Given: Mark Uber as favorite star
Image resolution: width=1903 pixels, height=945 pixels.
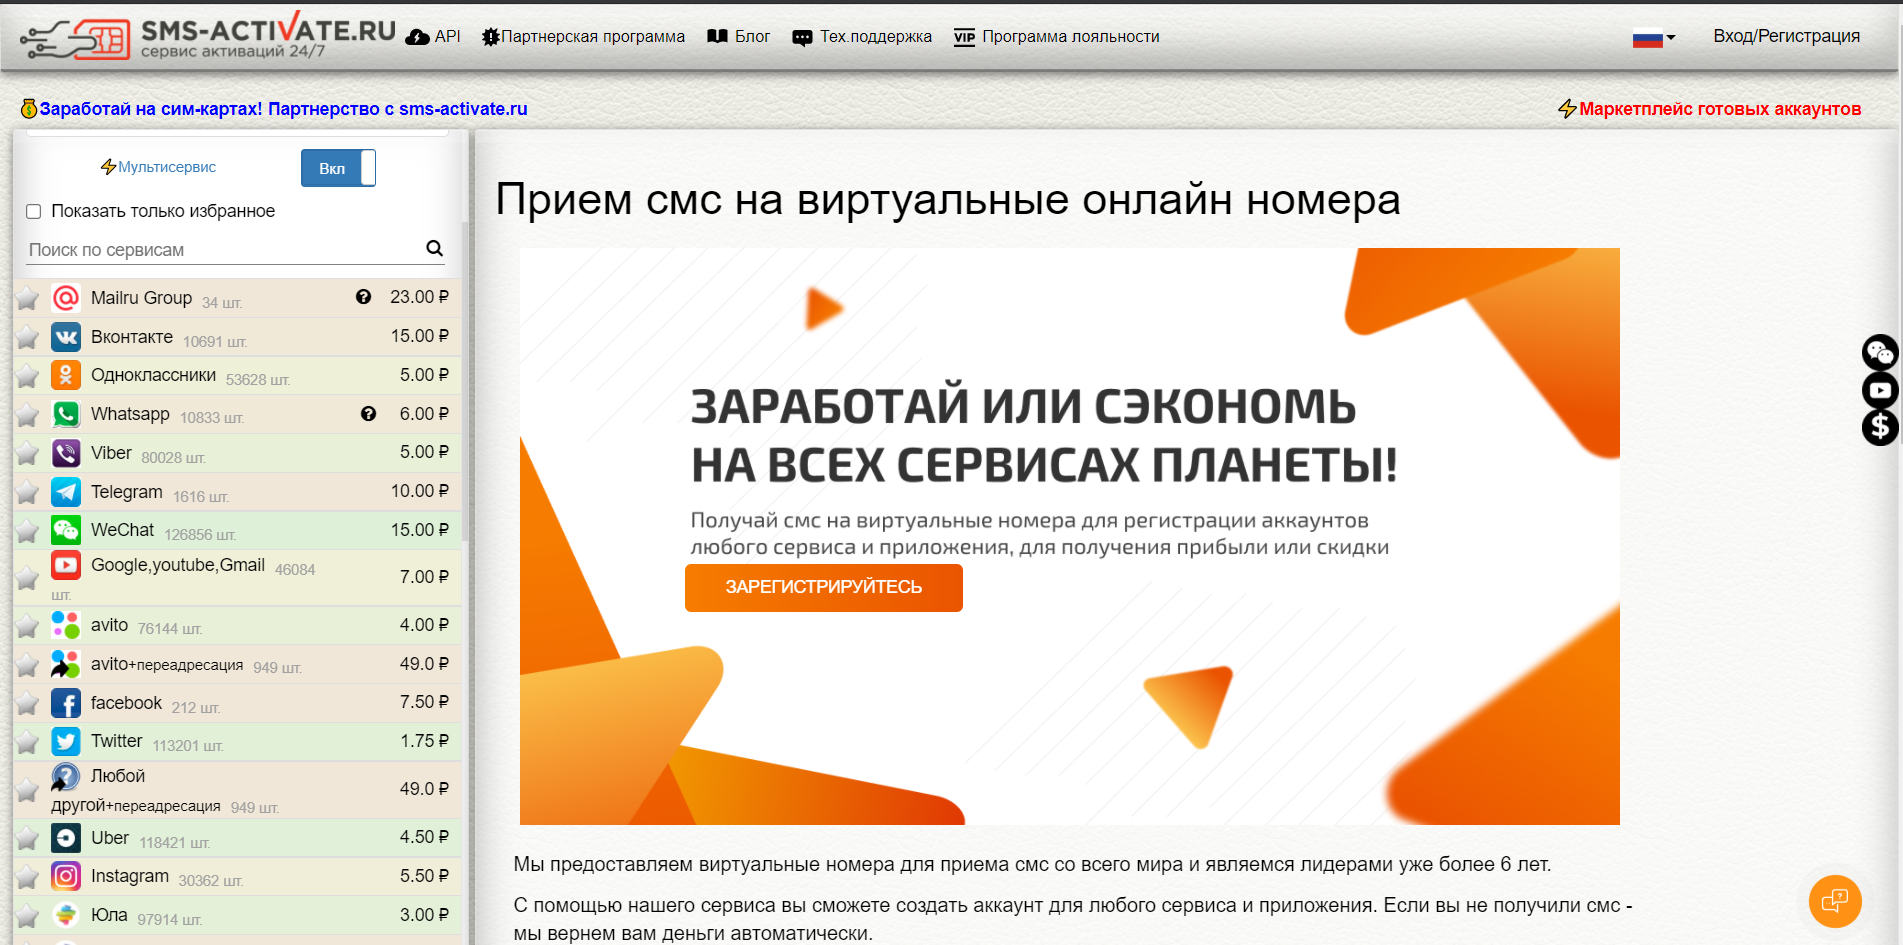Looking at the screenshot, I should tap(28, 839).
